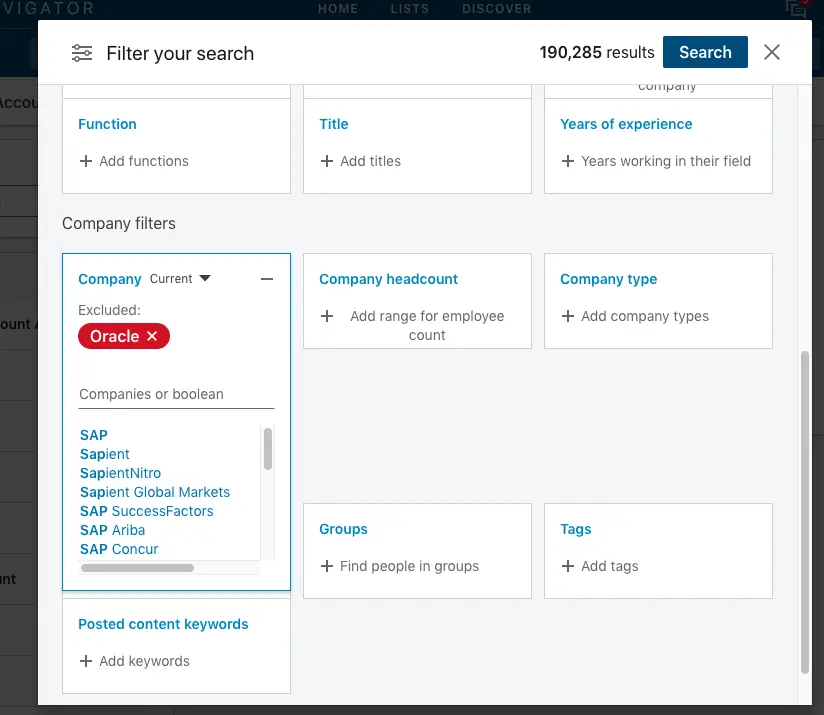
Task: Click the Companies or boolean input field
Action: 176,394
